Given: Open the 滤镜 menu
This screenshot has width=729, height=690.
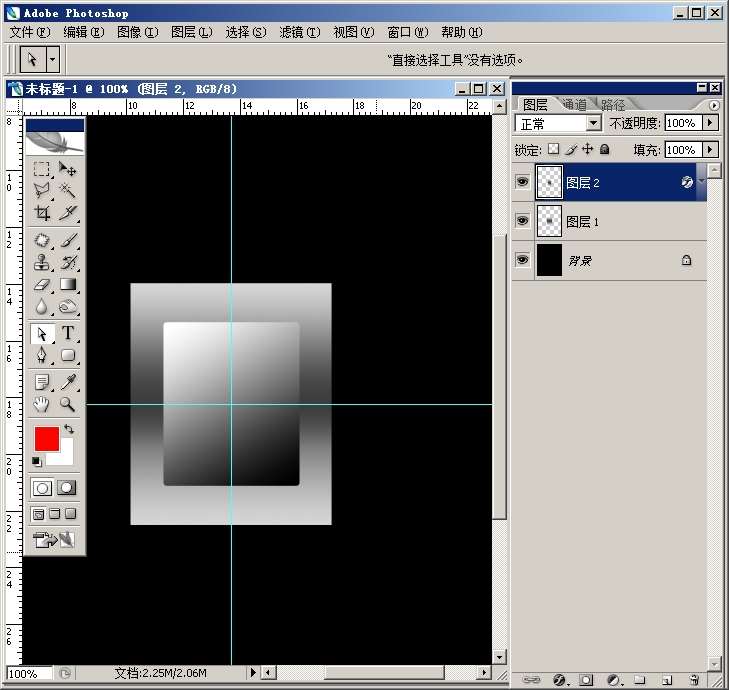Looking at the screenshot, I should click(x=299, y=32).
